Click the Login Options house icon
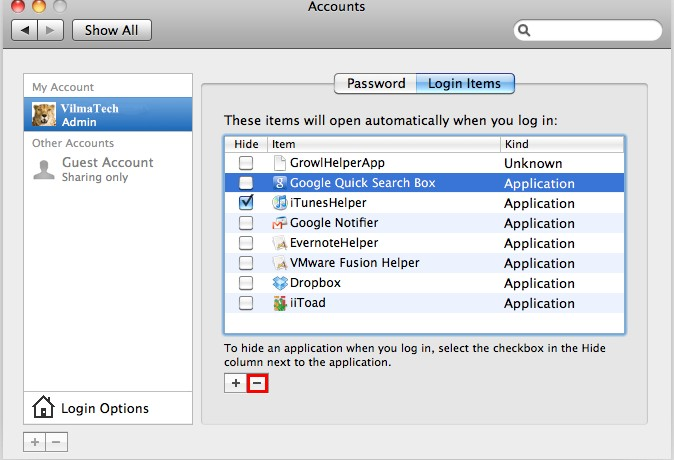This screenshot has width=674, height=460. pyautogui.click(x=43, y=407)
